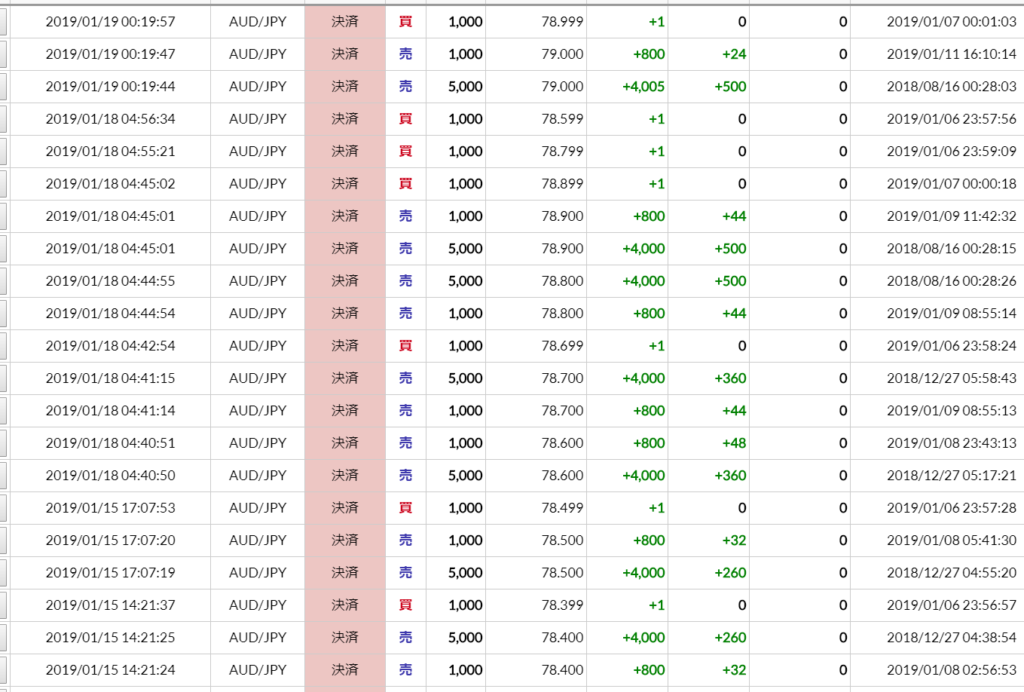1024x692 pixels.
Task: Select the open date 2018/12/27 05:17:21
Action: point(952,476)
